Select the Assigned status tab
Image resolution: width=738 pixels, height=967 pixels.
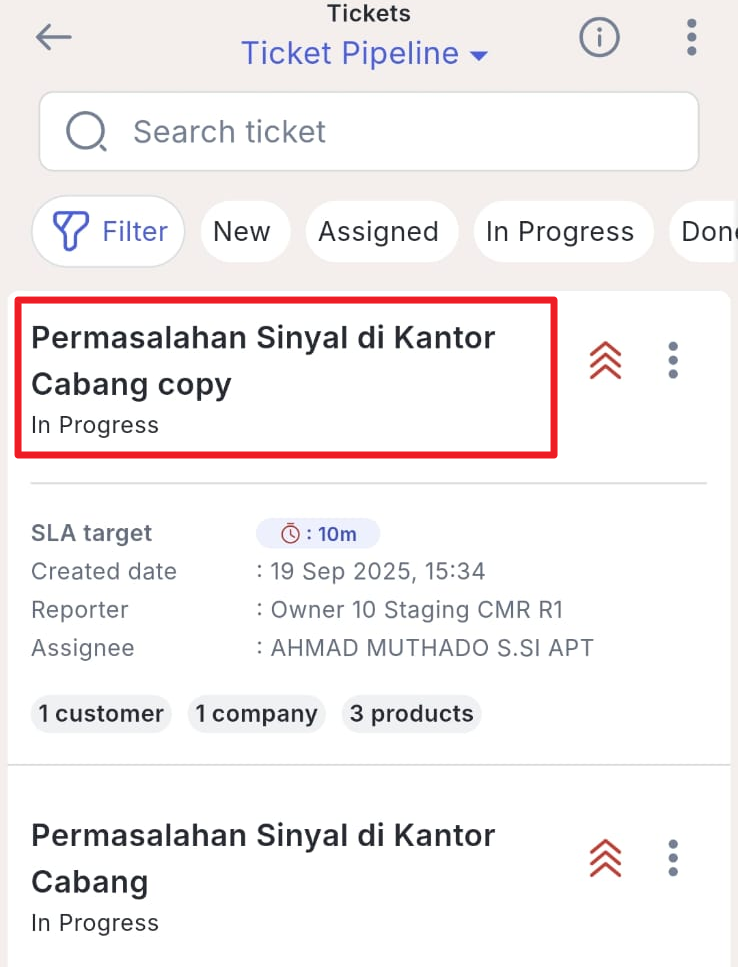[378, 232]
